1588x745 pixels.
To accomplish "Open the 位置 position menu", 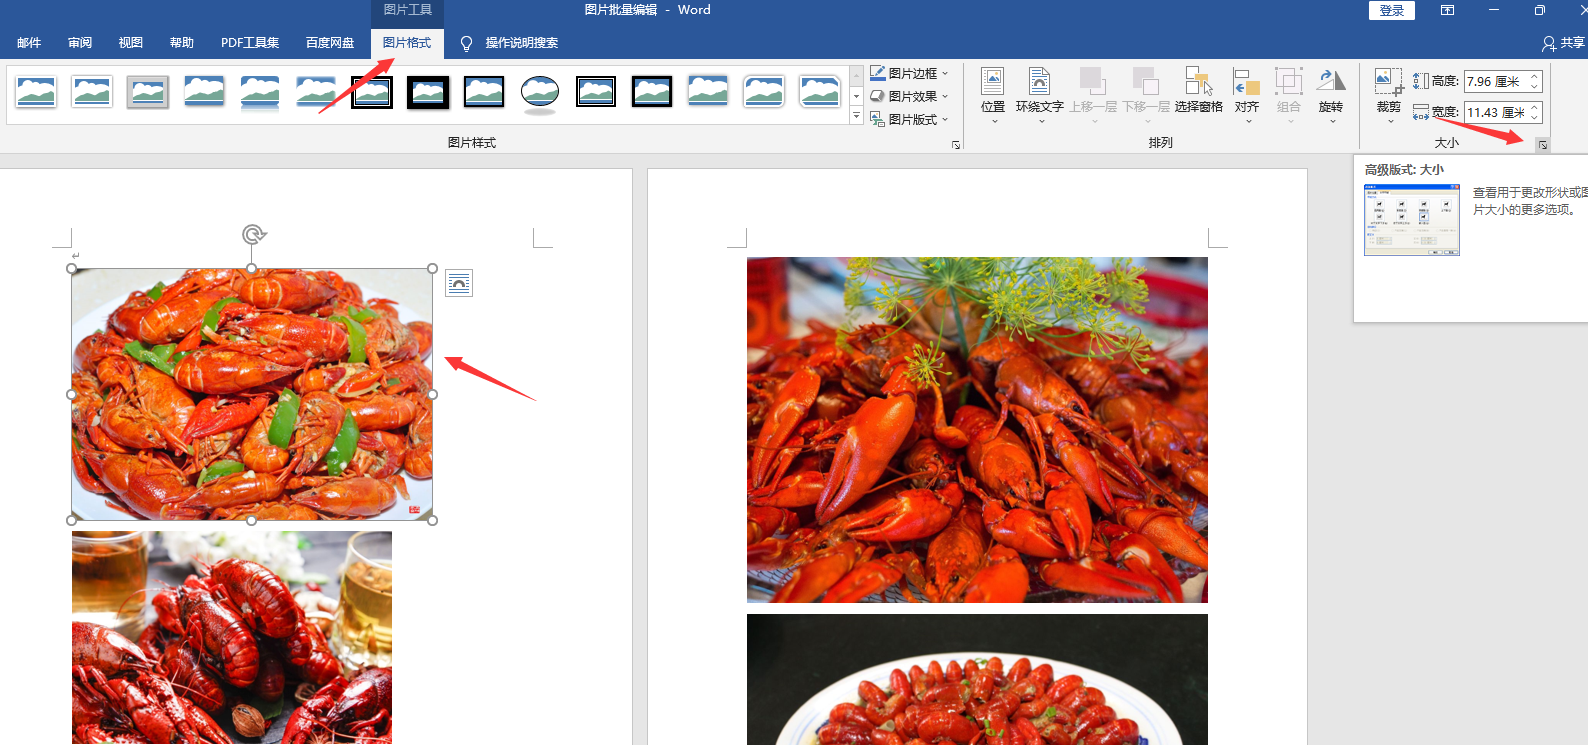I will click(x=993, y=95).
